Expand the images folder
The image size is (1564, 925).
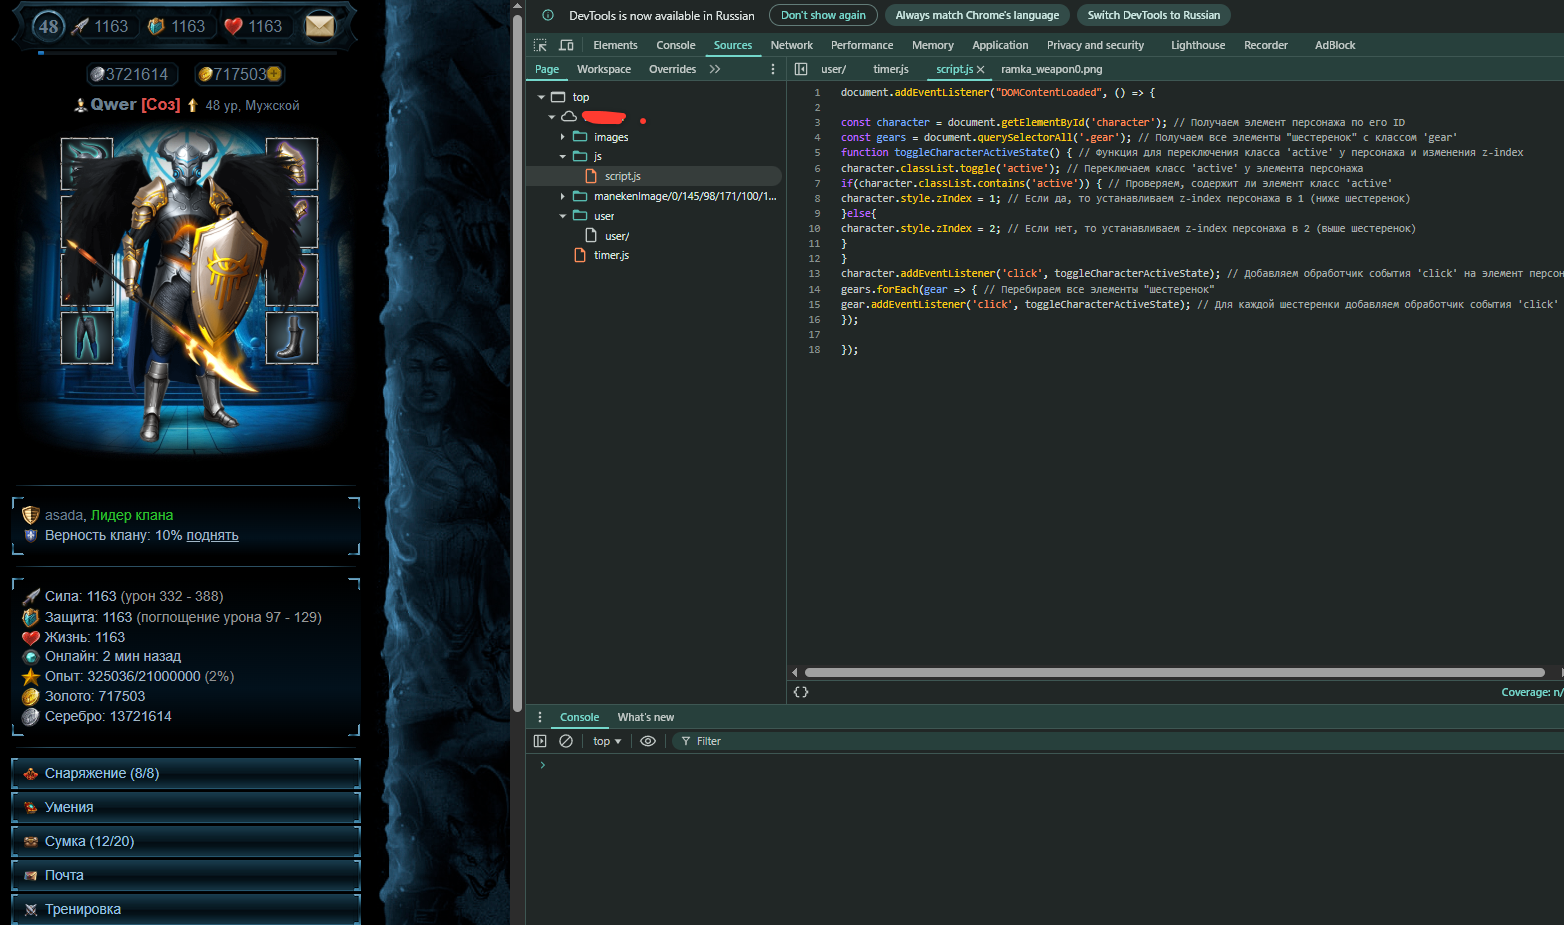click(x=563, y=137)
